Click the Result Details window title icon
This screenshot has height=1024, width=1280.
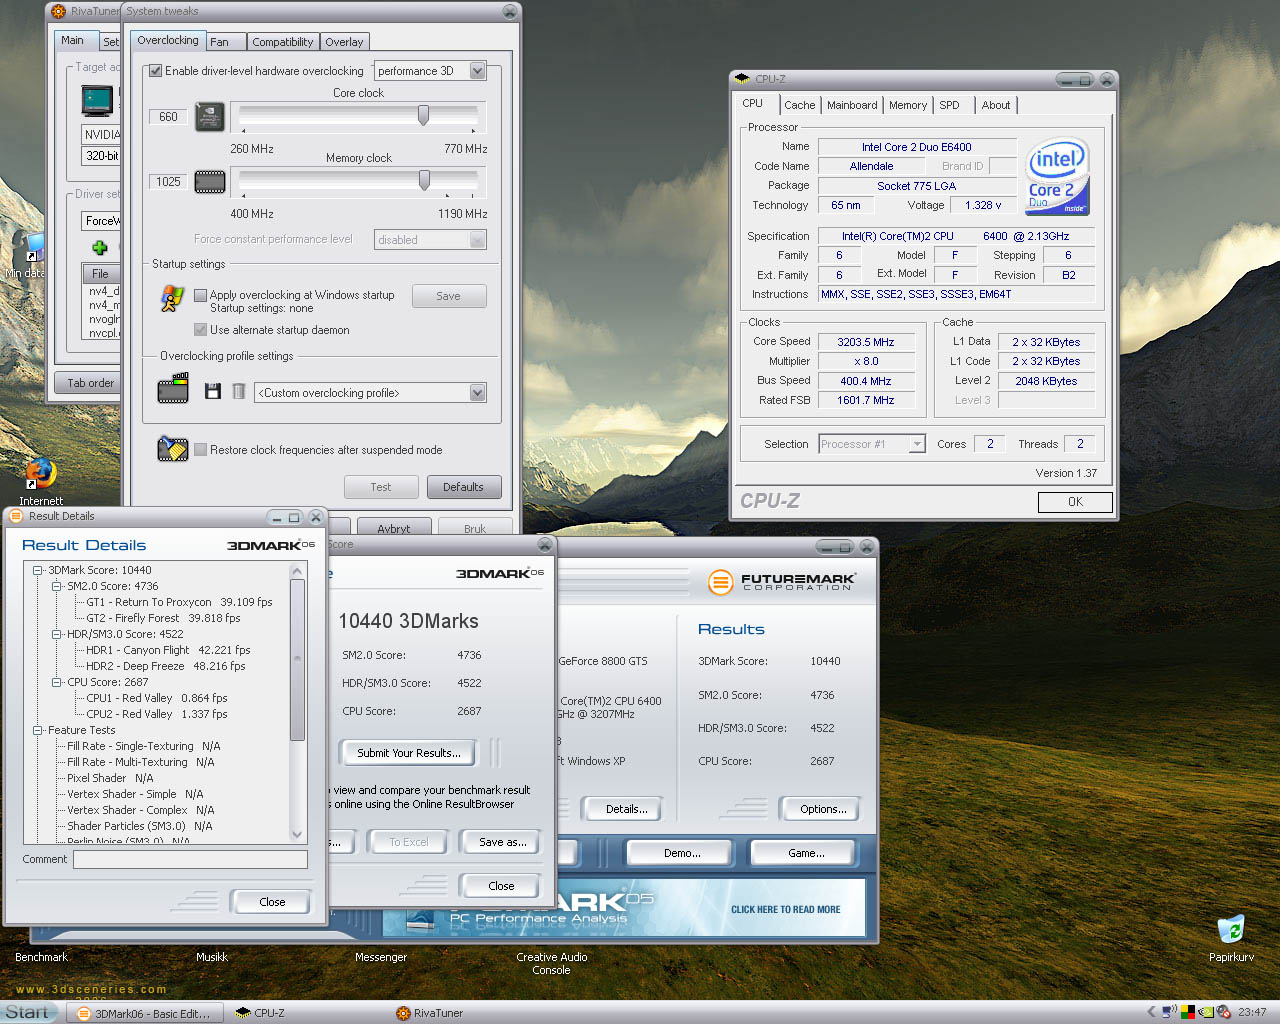coord(16,516)
